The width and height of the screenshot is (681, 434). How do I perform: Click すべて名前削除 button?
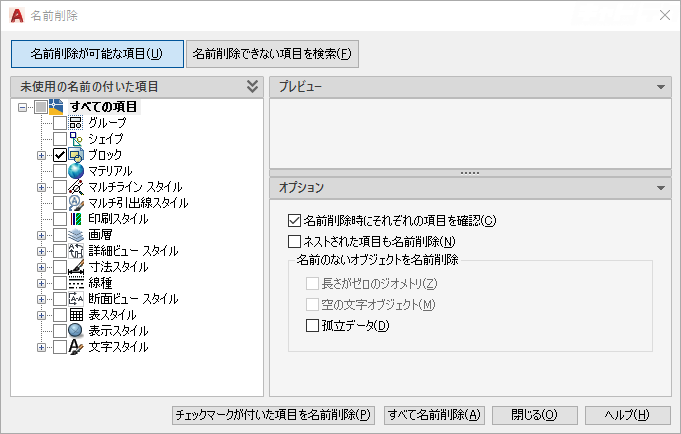point(434,415)
